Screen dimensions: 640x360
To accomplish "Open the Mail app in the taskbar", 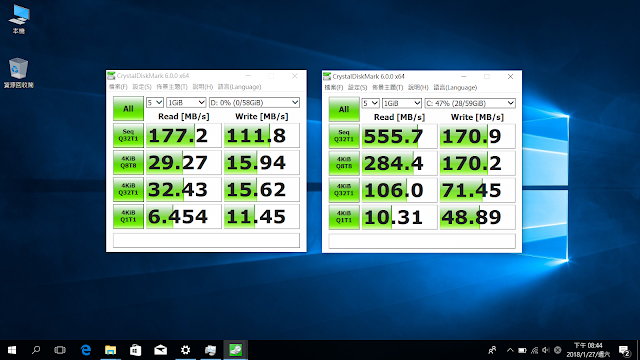I will tap(160, 350).
